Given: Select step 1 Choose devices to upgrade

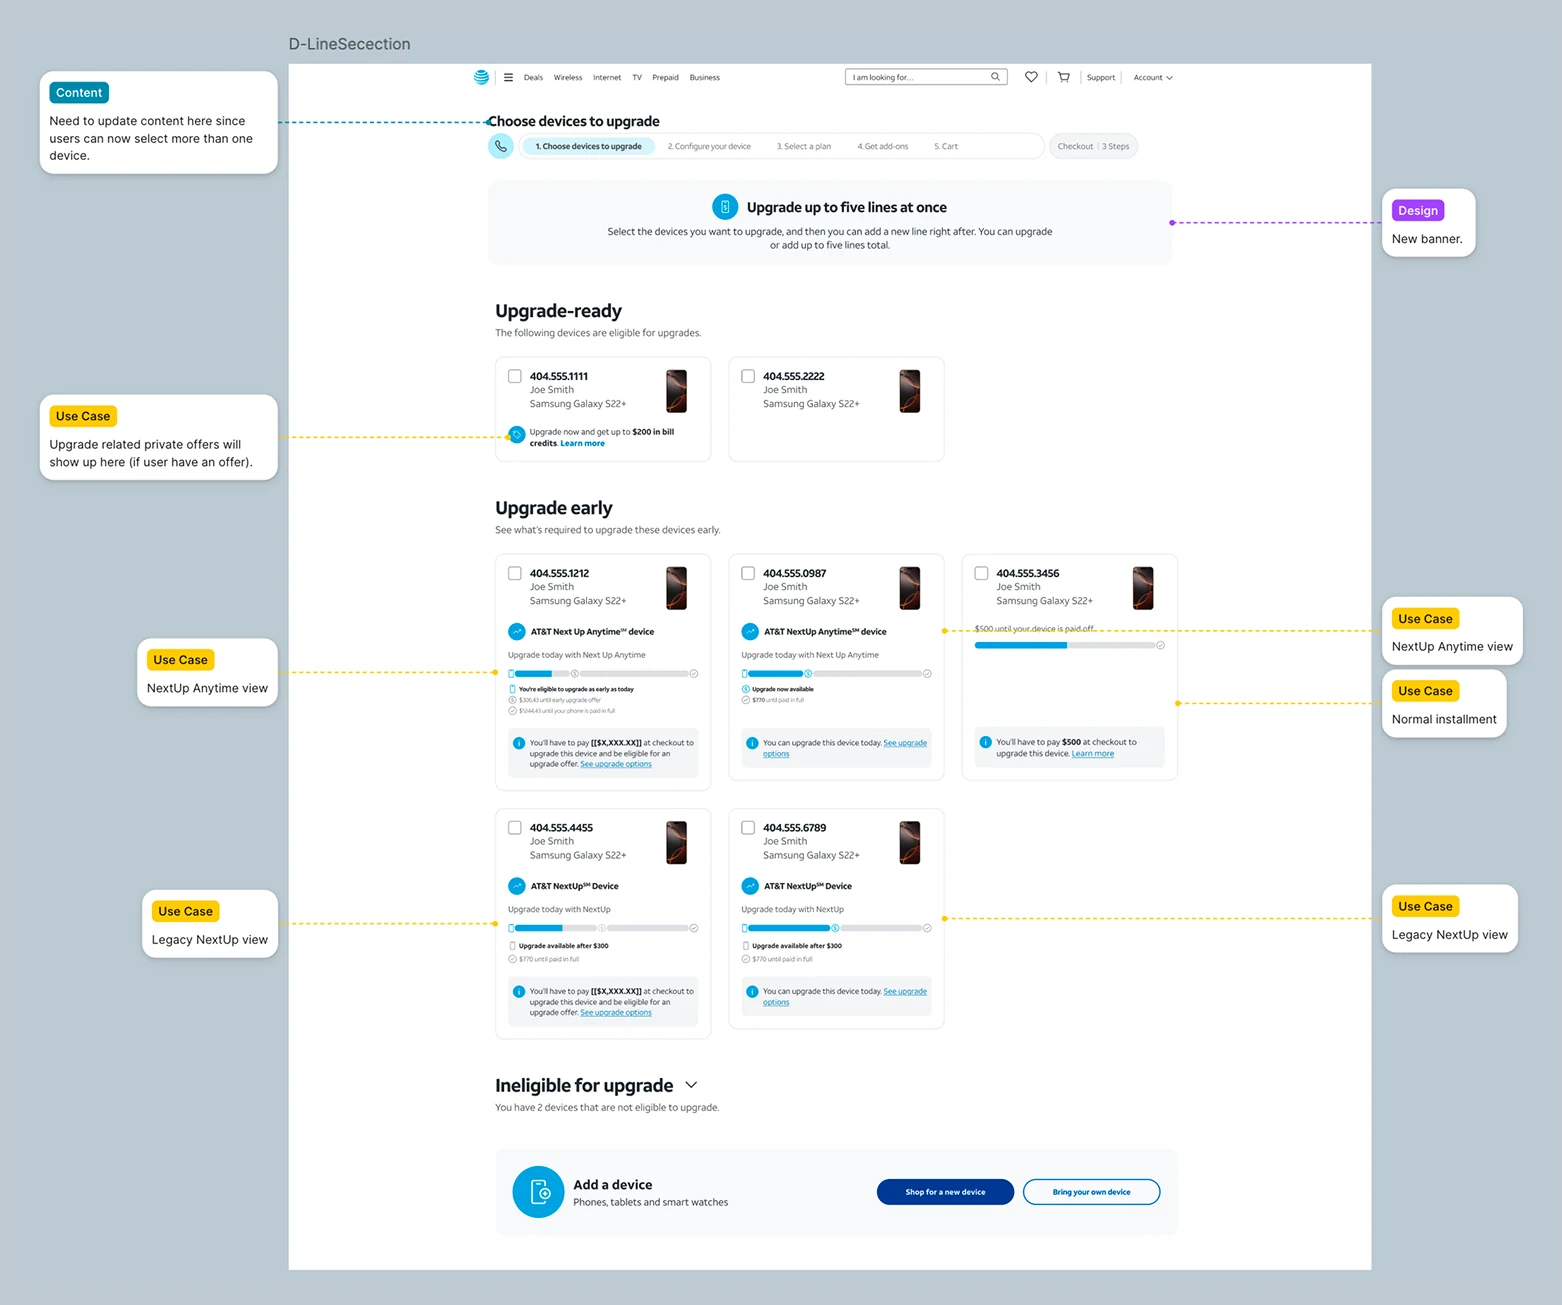Looking at the screenshot, I should [x=589, y=146].
